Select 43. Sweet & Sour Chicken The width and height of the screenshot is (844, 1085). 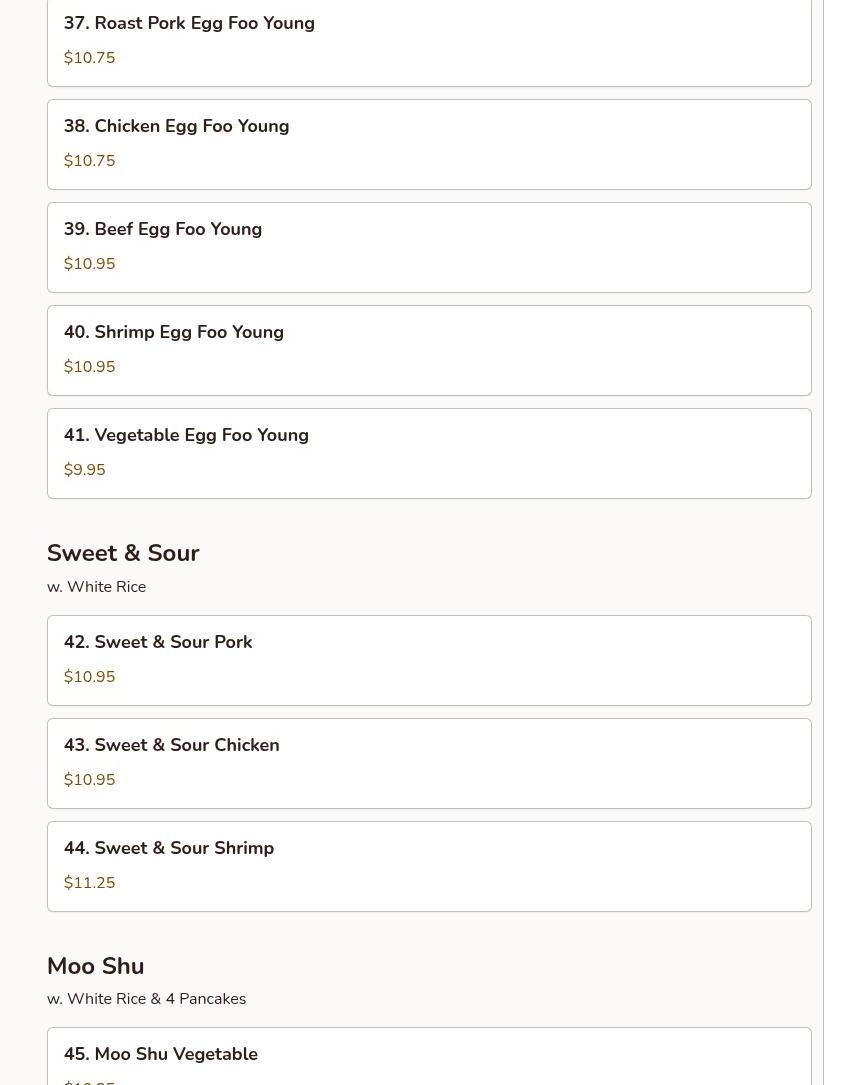pos(171,746)
